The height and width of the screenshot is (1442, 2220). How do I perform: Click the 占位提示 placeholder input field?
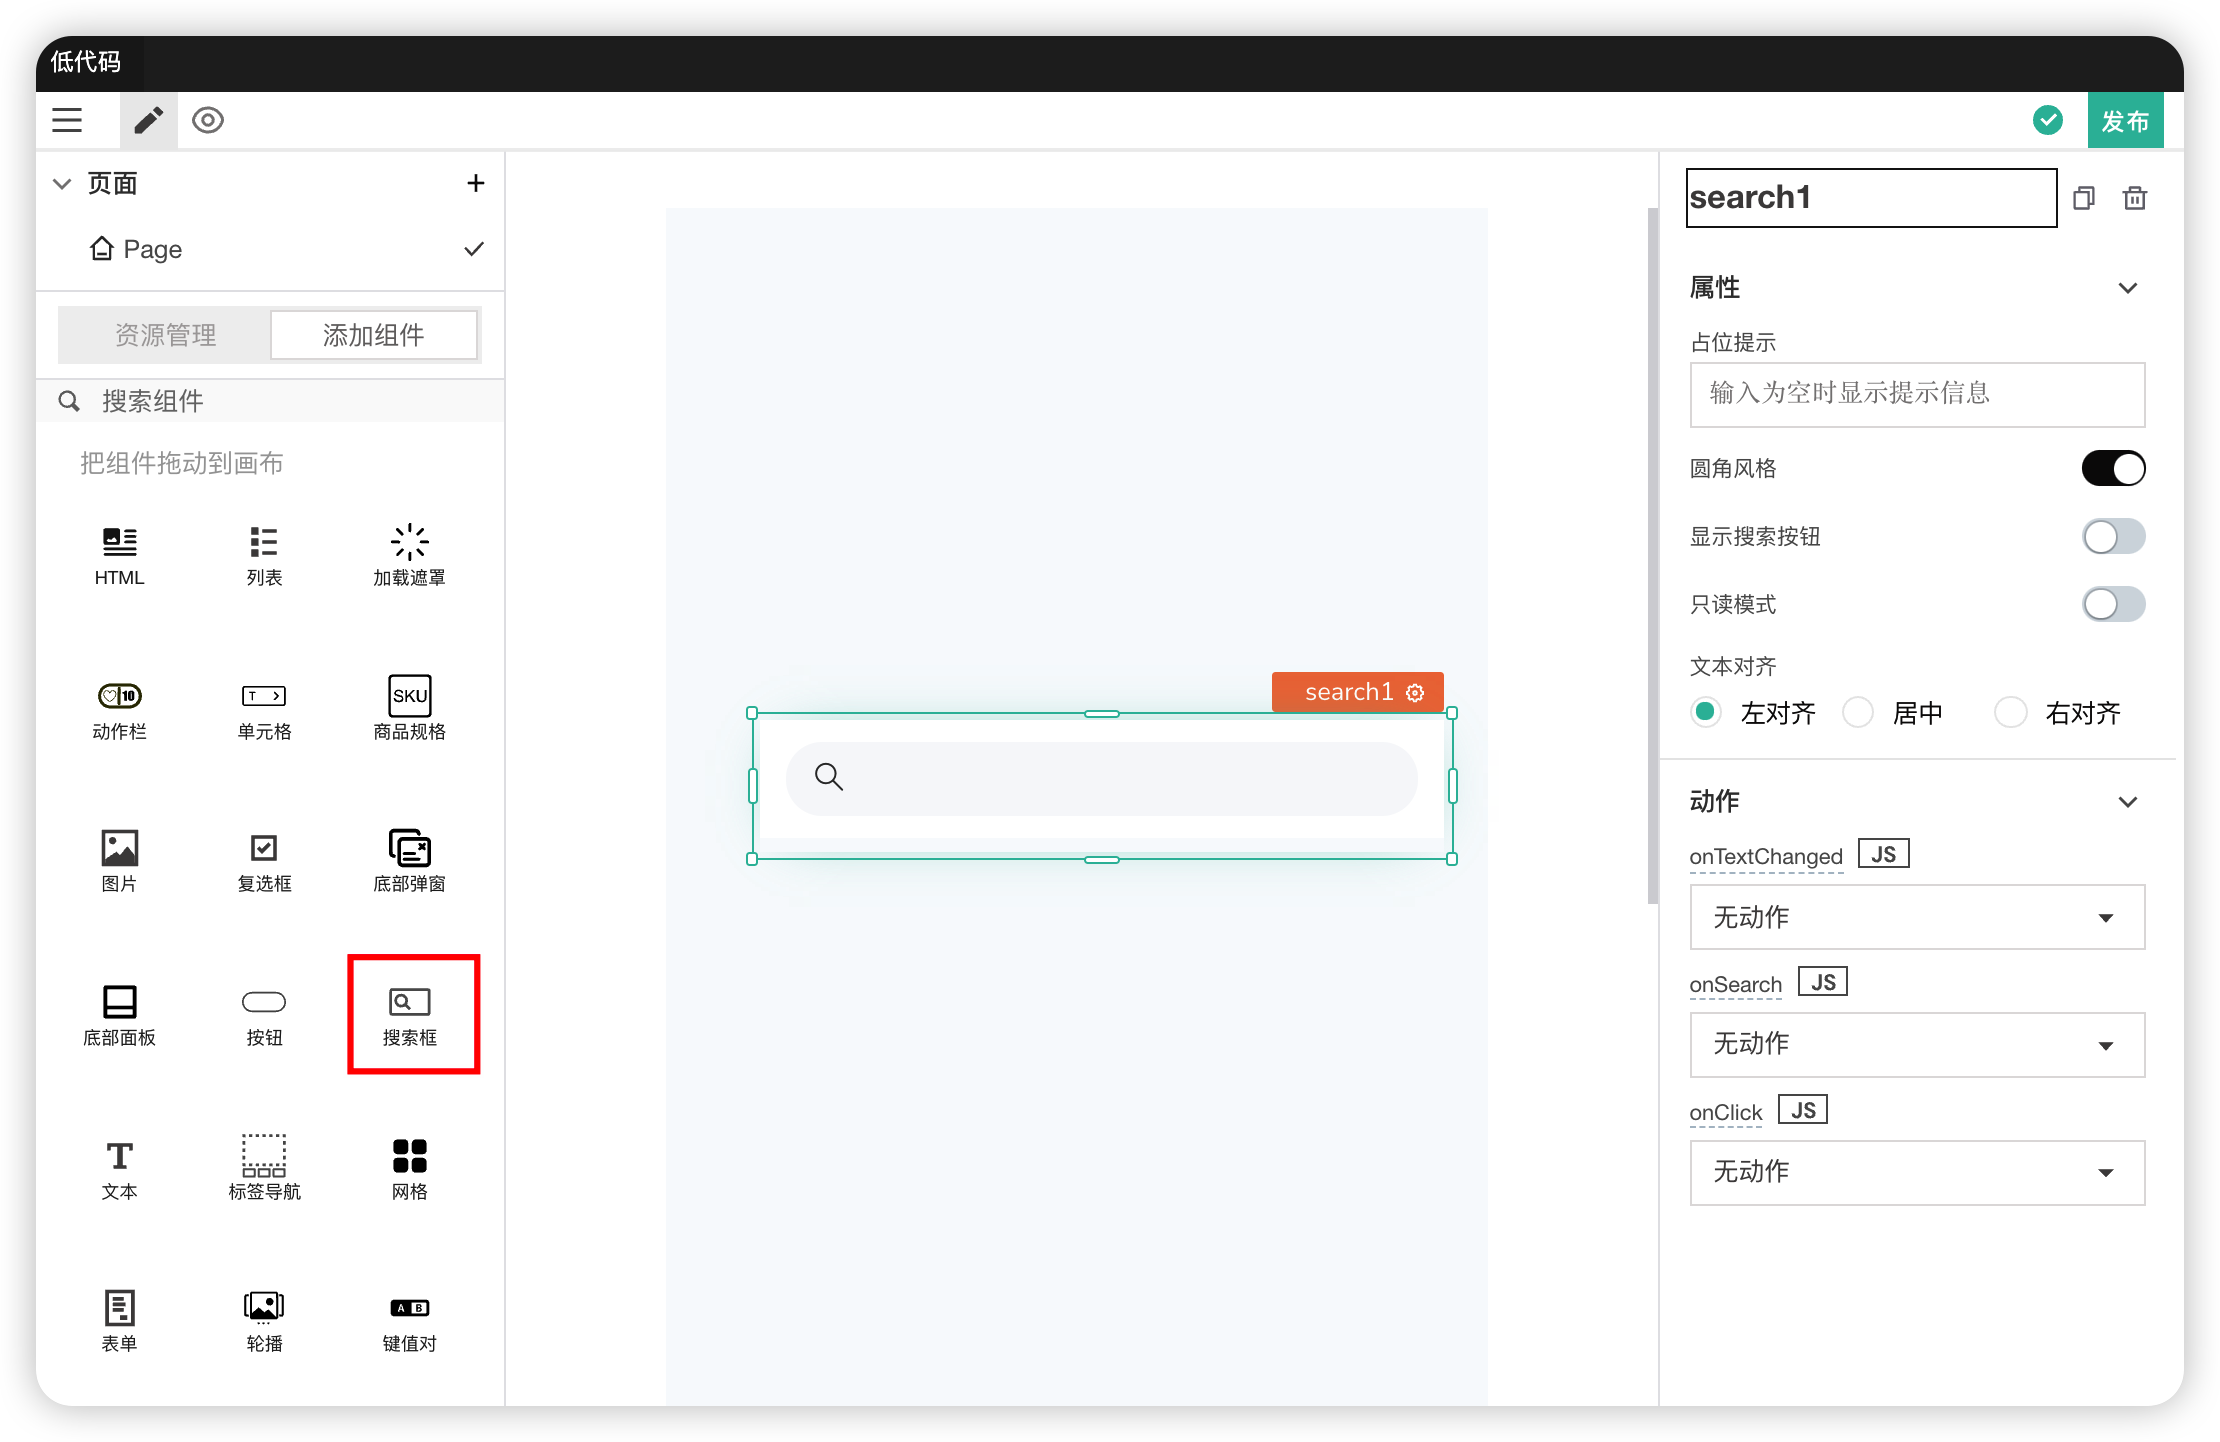tap(1916, 394)
